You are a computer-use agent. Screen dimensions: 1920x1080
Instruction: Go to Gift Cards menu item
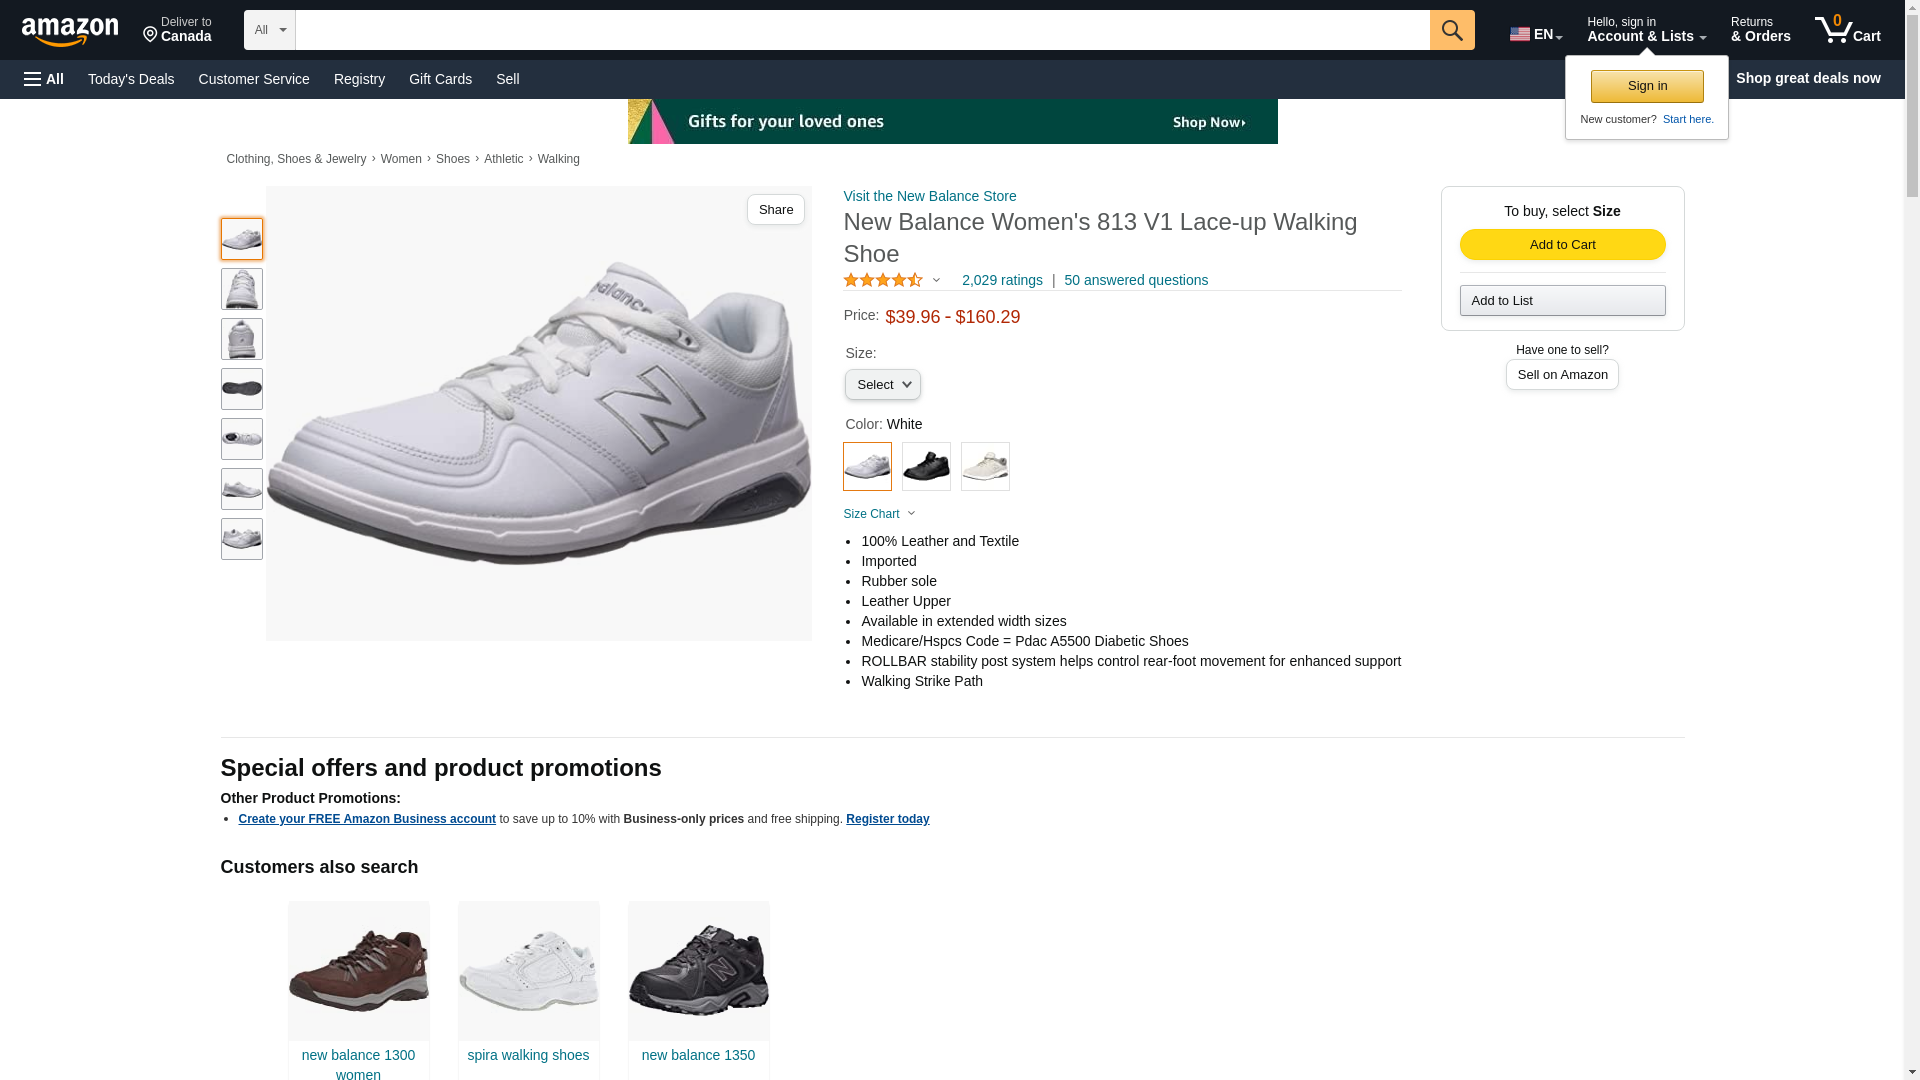pos(440,79)
